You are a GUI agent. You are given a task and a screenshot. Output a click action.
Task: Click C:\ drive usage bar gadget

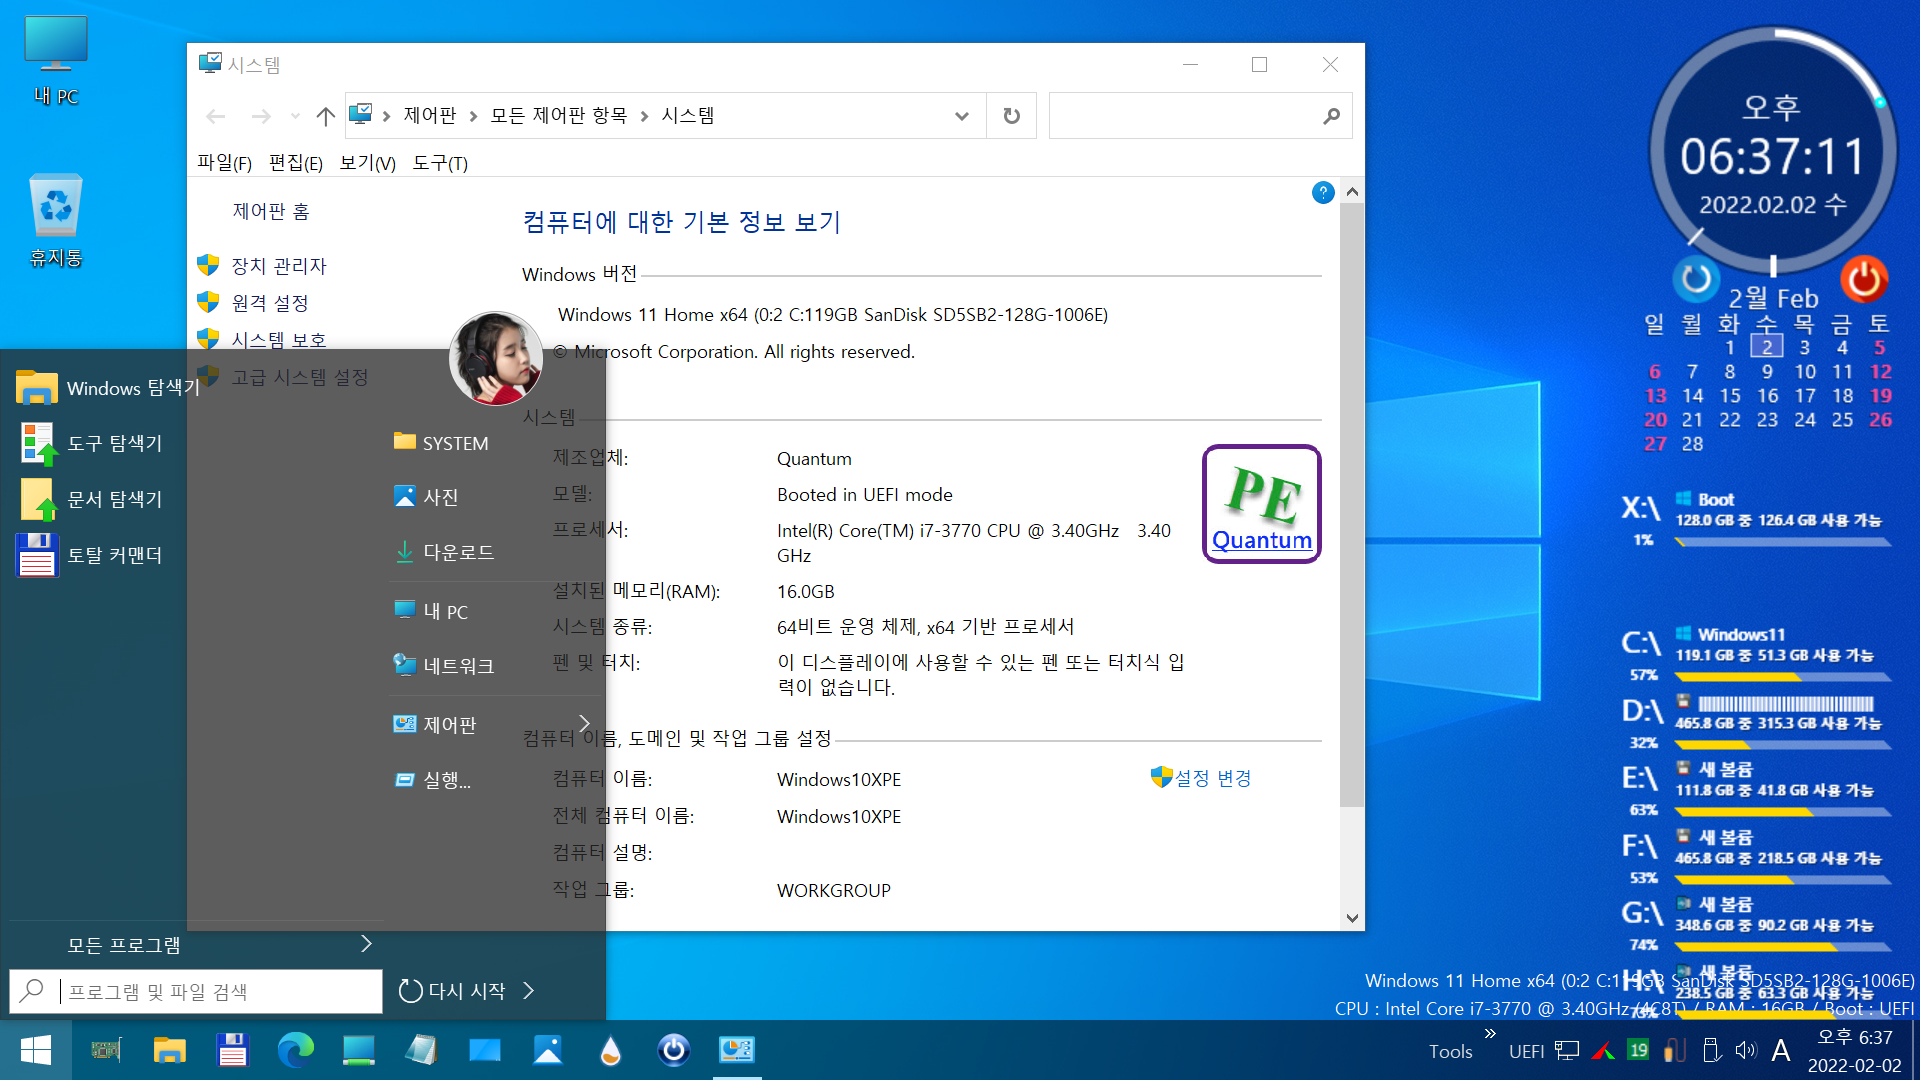click(x=1783, y=677)
